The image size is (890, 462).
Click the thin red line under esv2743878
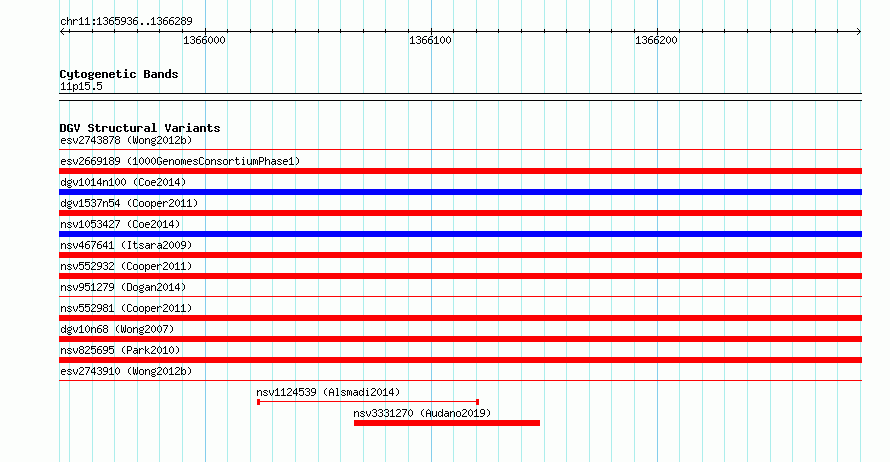[x=460, y=150]
